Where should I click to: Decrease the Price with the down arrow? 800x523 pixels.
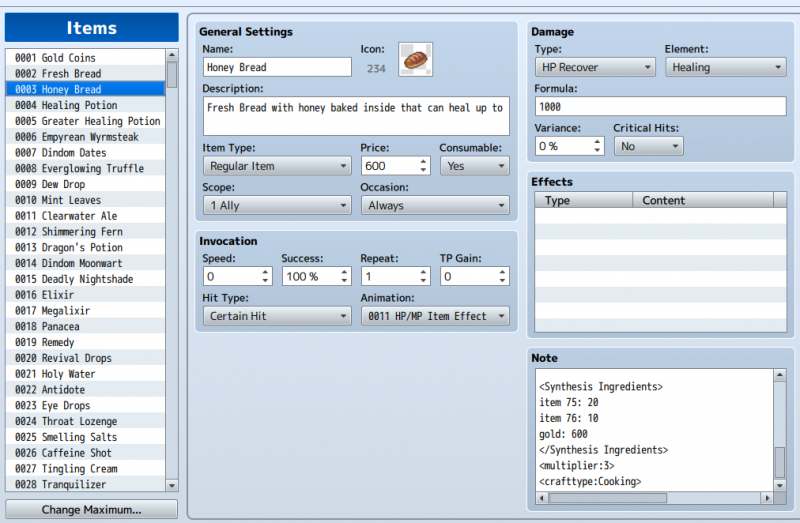[423, 170]
